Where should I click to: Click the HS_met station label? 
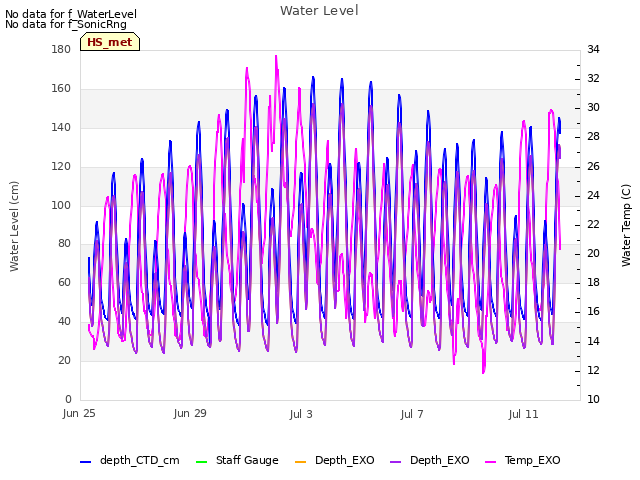click(x=110, y=42)
